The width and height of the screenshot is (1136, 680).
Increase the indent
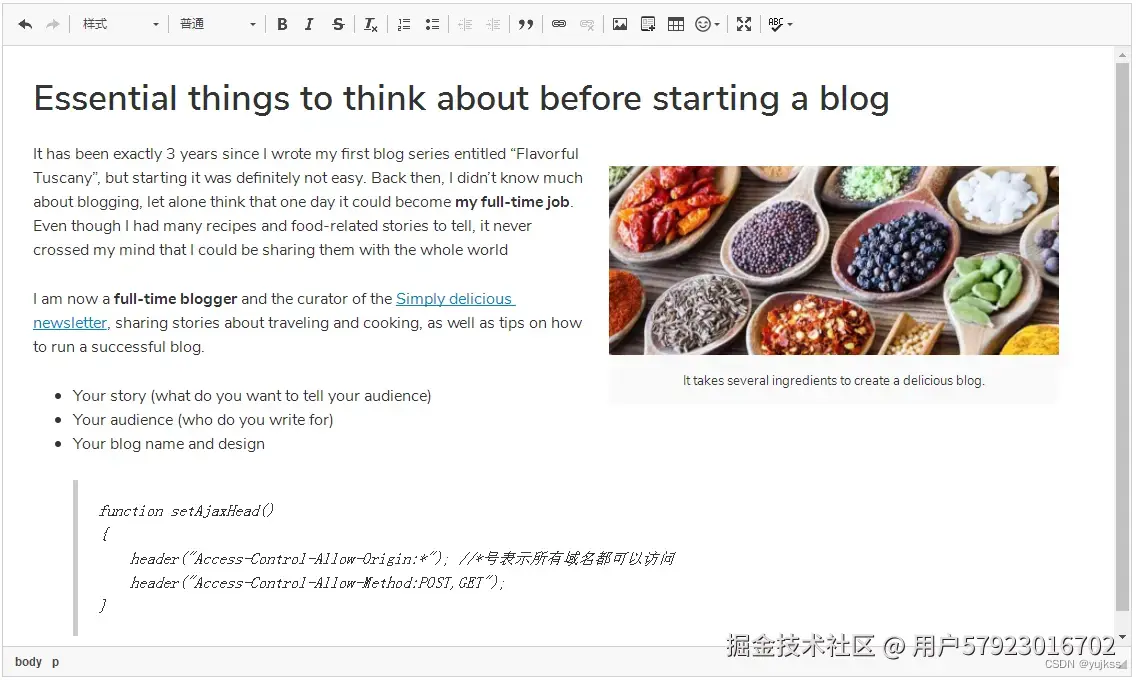[x=493, y=25]
